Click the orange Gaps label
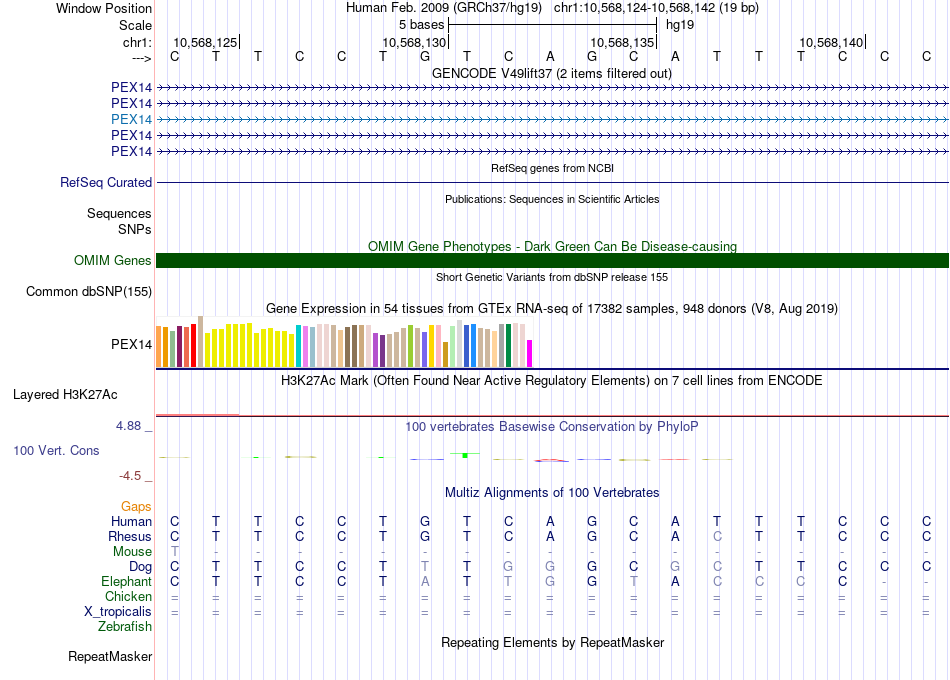This screenshot has height=680, width=950. (136, 507)
